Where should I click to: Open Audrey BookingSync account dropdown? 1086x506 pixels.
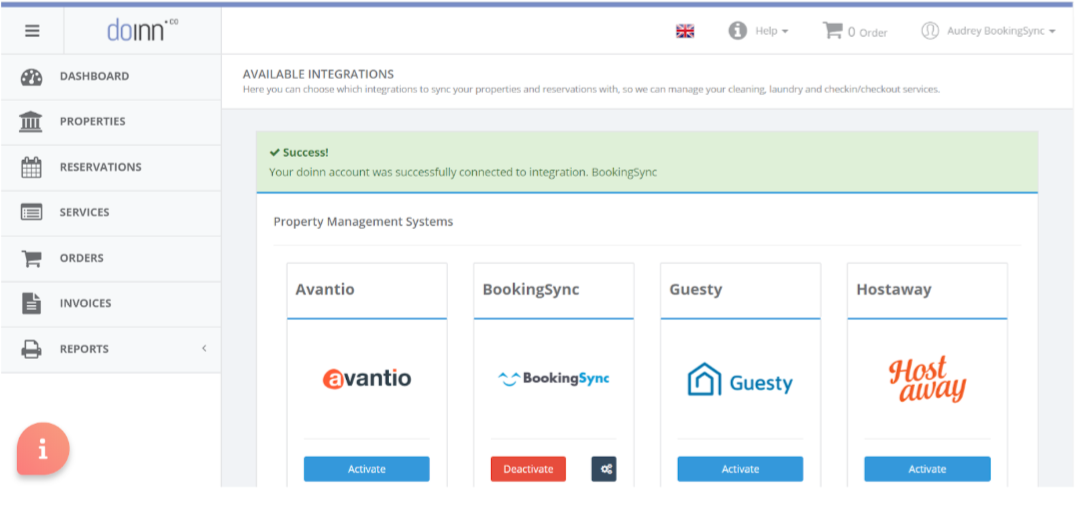[x=1001, y=31]
